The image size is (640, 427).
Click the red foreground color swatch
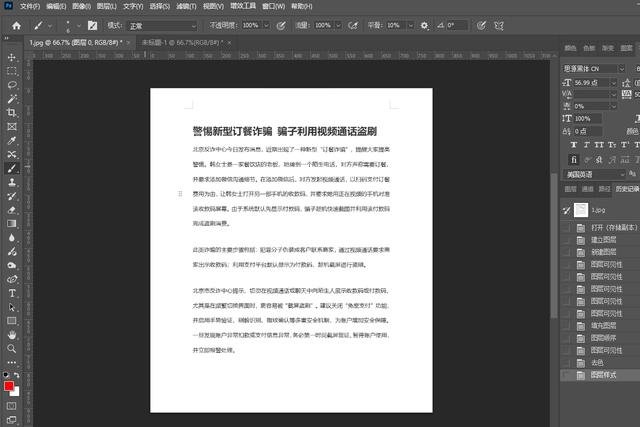[x=9, y=386]
